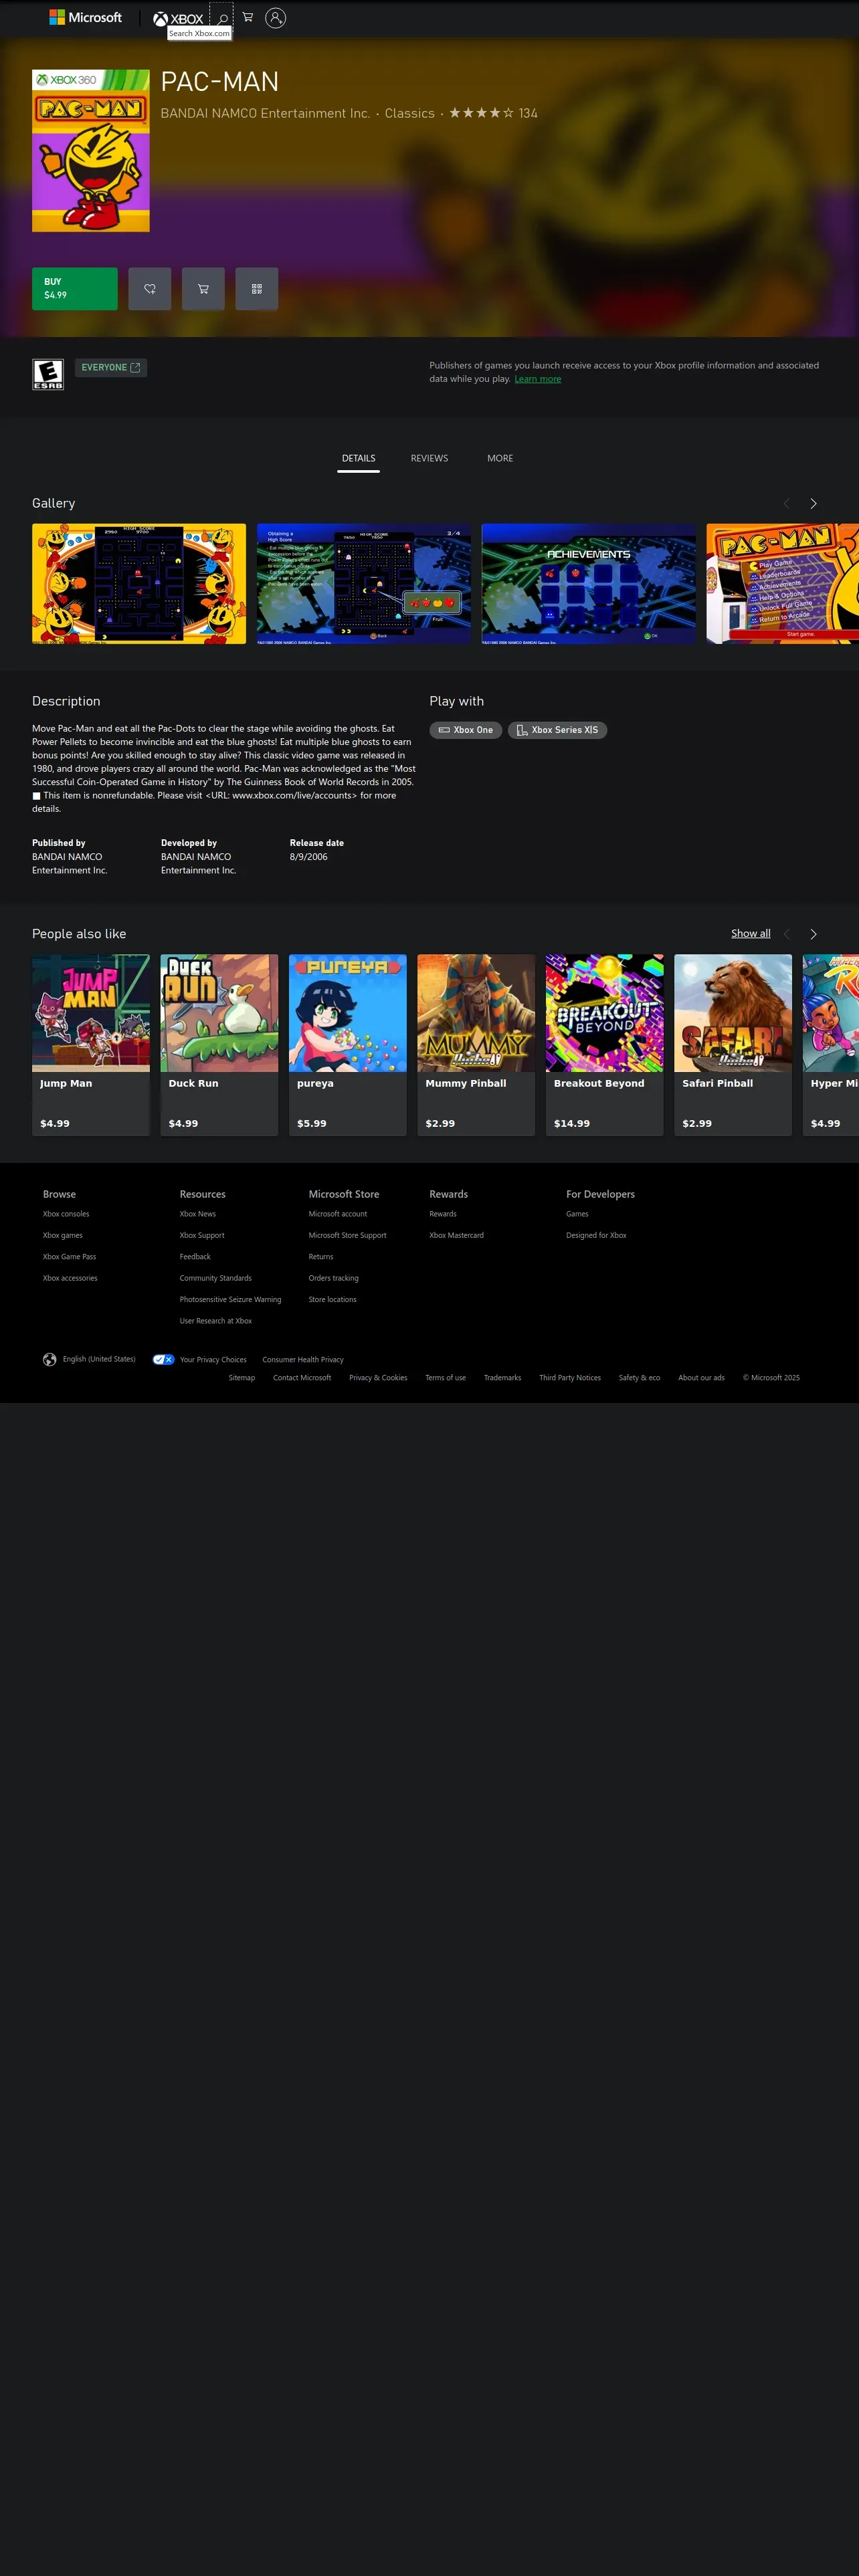Go to previous Gallery images arrow
Screen dimensions: 859x2576
click(x=787, y=503)
